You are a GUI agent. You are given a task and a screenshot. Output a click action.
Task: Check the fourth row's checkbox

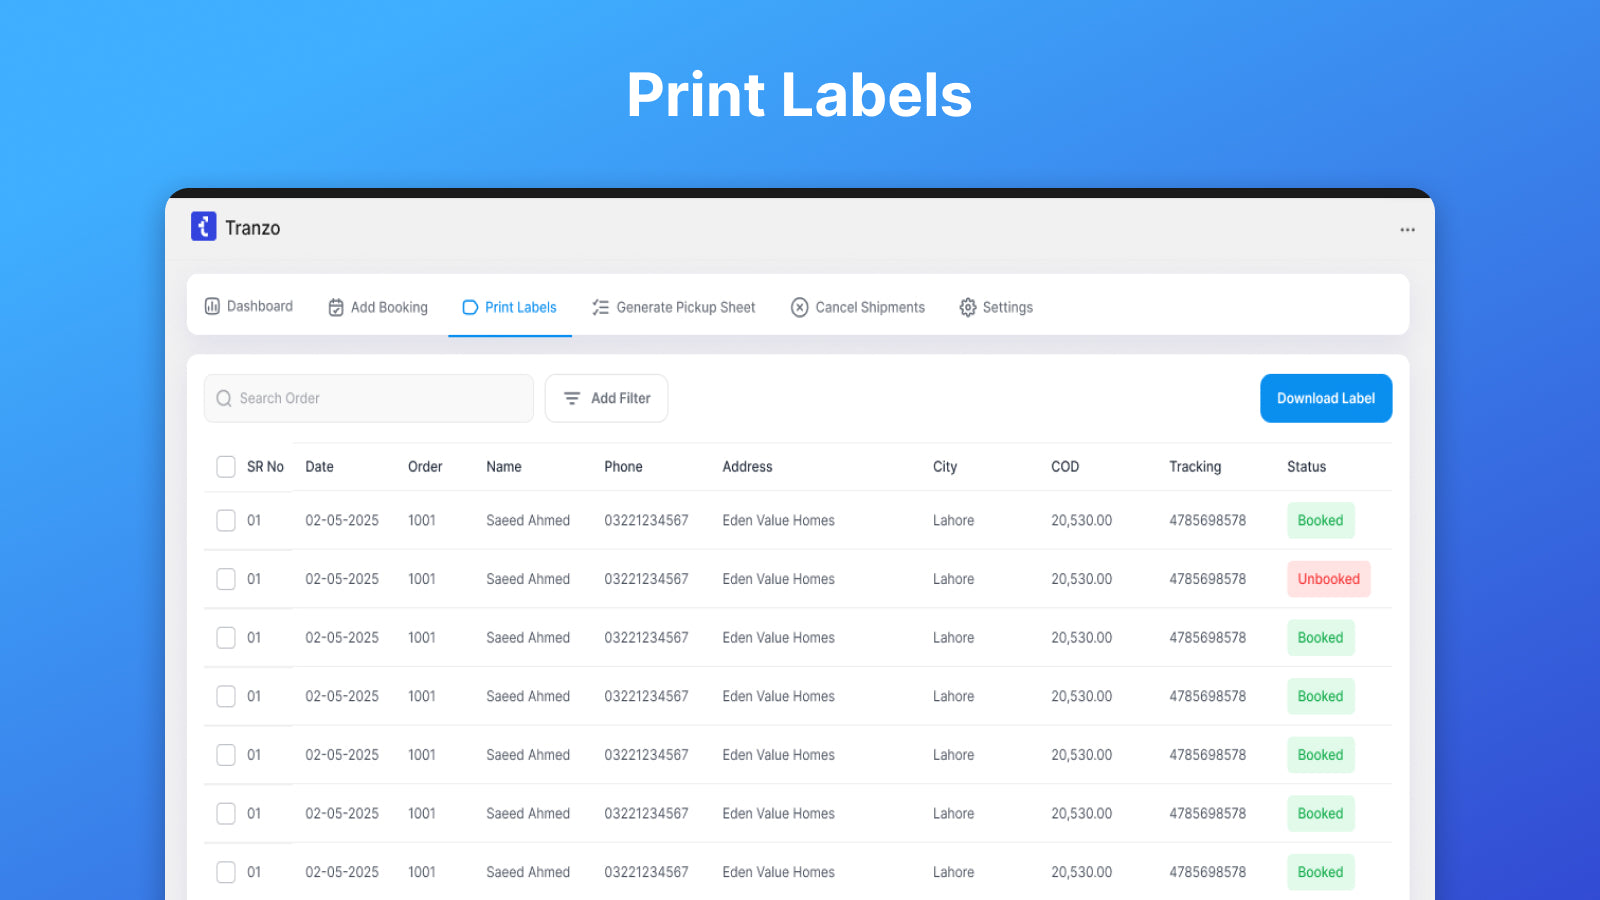(226, 696)
